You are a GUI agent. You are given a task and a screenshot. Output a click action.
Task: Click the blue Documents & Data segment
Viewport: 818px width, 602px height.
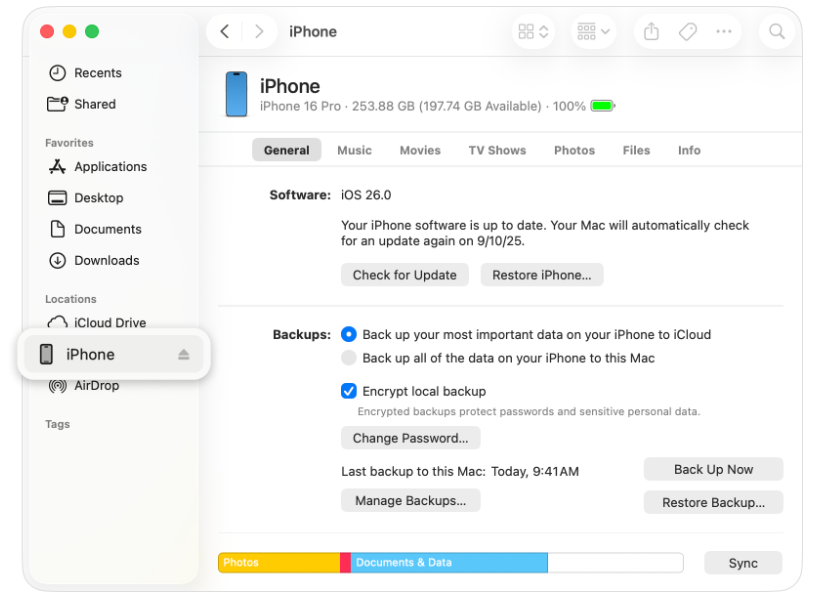pos(449,563)
